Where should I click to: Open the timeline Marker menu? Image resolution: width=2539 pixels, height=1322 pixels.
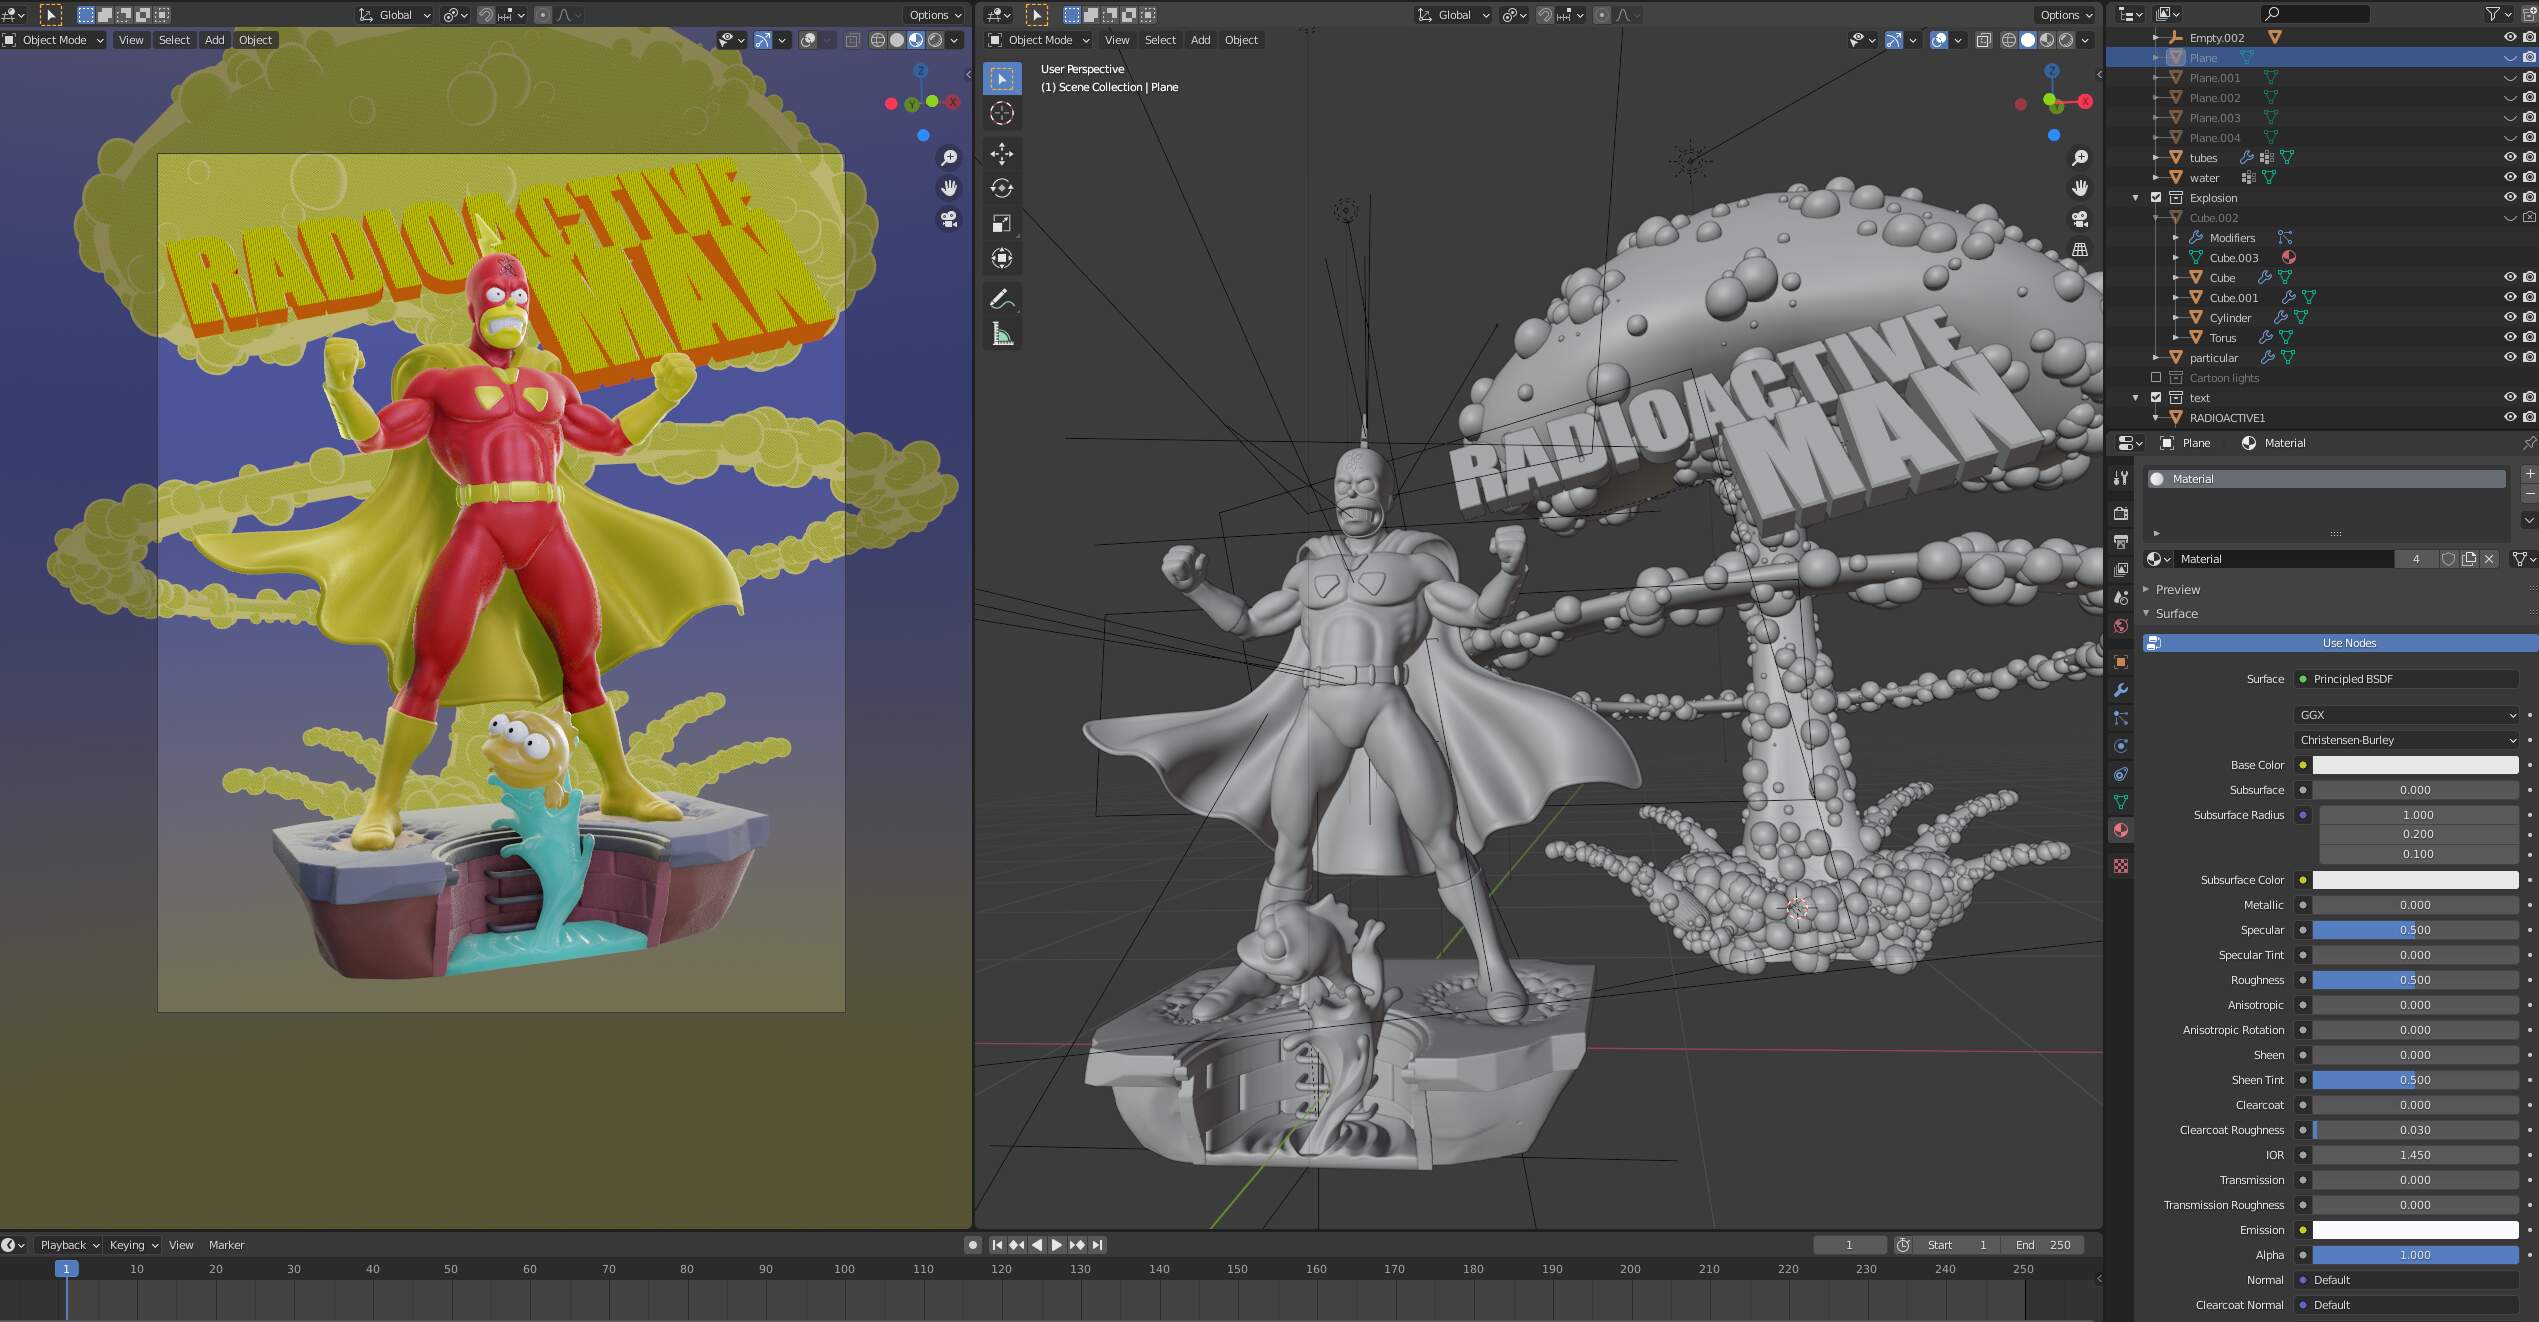pyautogui.click(x=226, y=1245)
